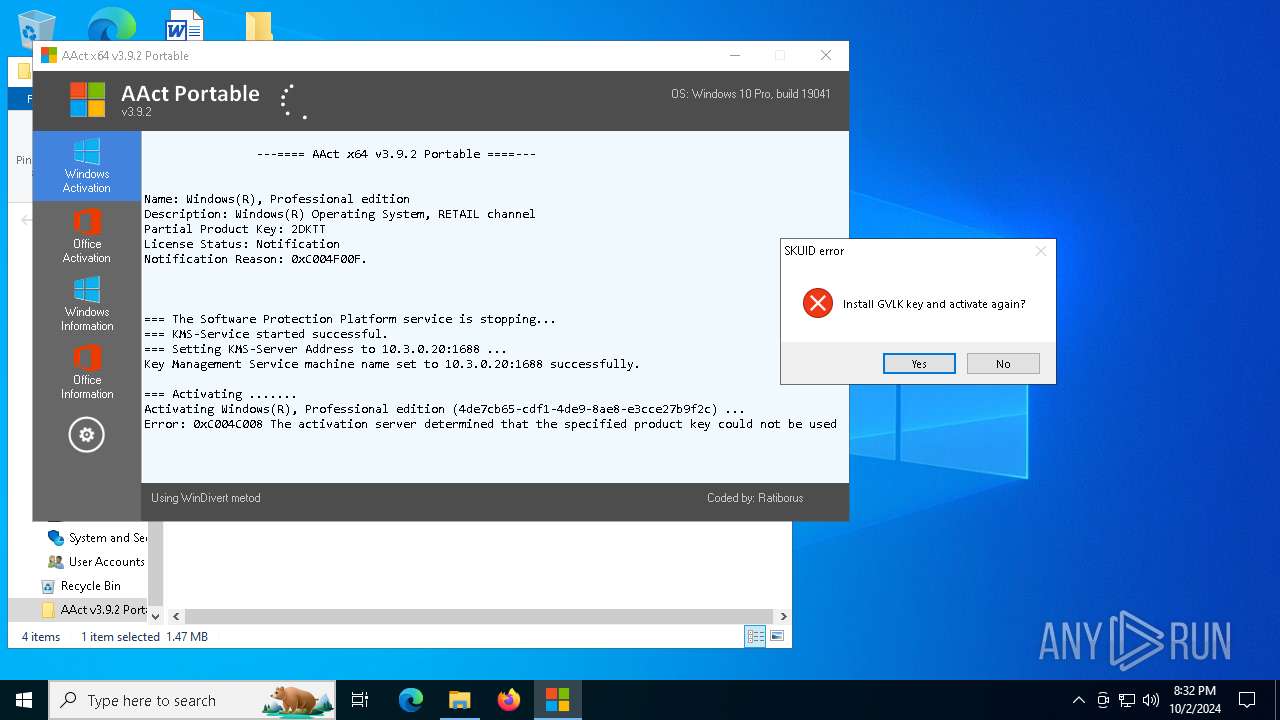Viewport: 1280px width, 720px height.
Task: Open Task View on taskbar
Action: pyautogui.click(x=360, y=700)
